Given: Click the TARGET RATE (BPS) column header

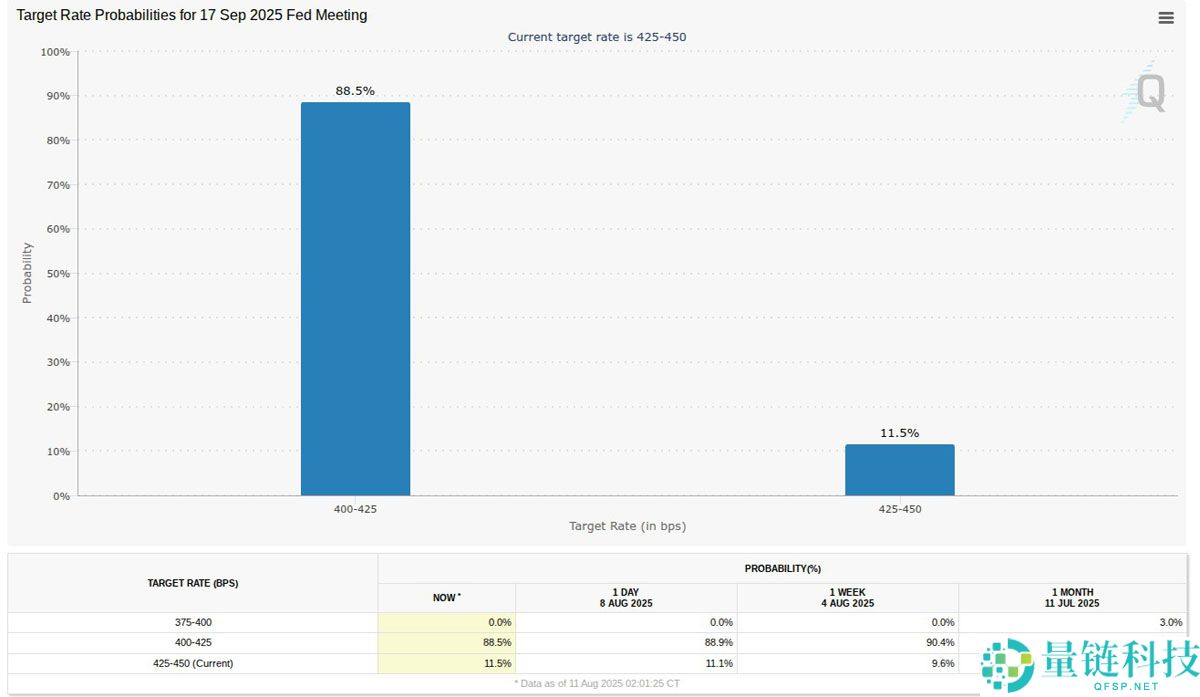Looking at the screenshot, I should 193,583.
